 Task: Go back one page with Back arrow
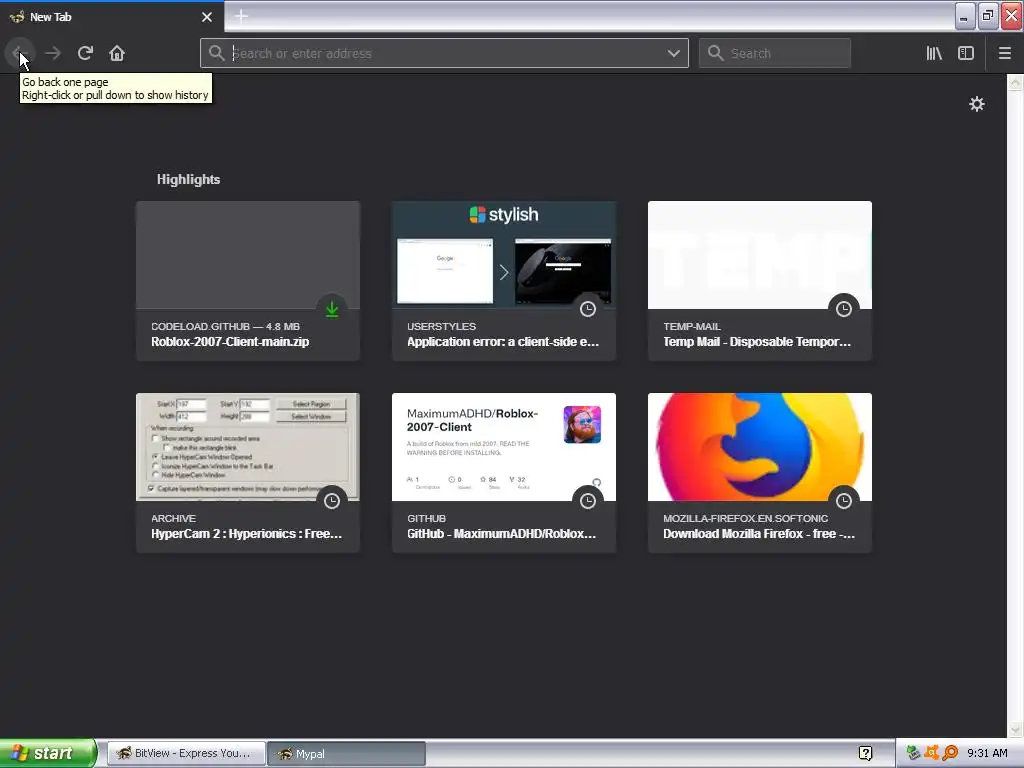point(18,53)
